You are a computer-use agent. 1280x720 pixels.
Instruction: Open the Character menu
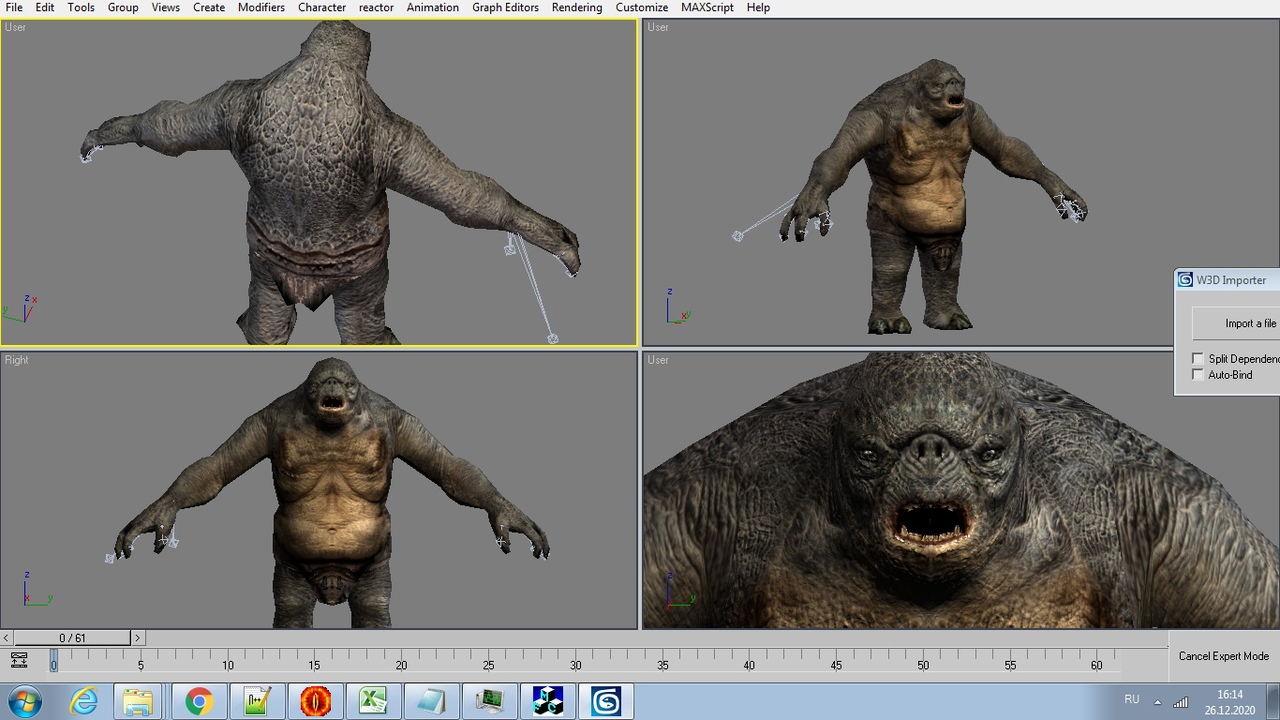(322, 7)
